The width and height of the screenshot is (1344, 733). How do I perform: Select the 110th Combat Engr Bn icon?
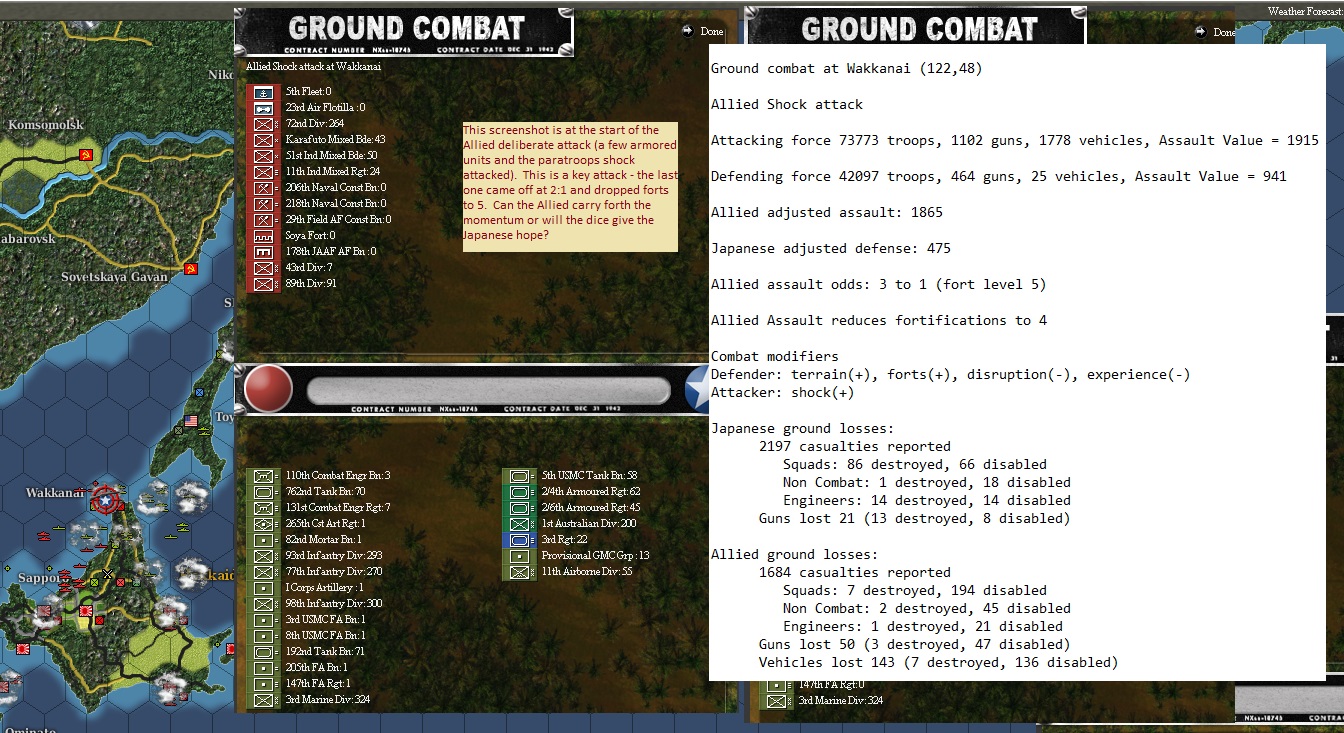point(264,476)
